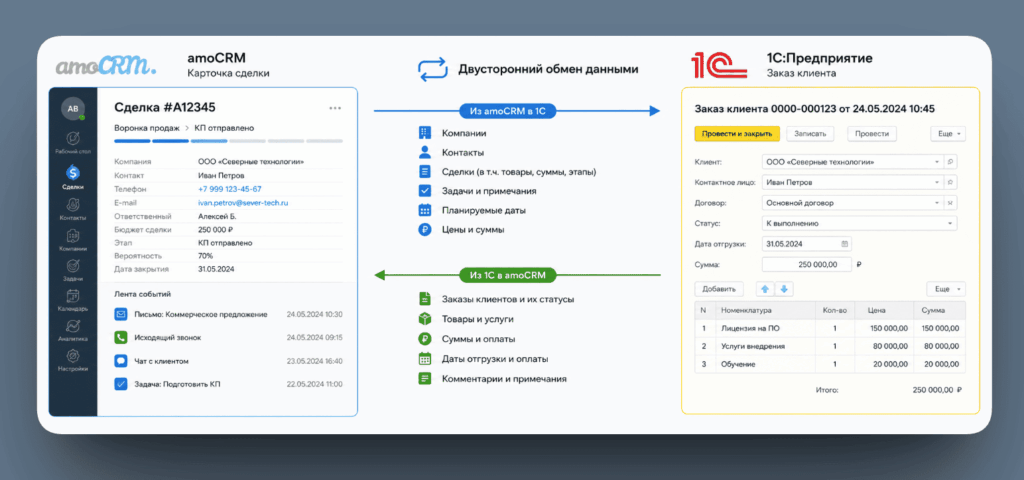This screenshot has height=480, width=1024.
Task: Click the AB user avatar
Action: (x=73, y=109)
